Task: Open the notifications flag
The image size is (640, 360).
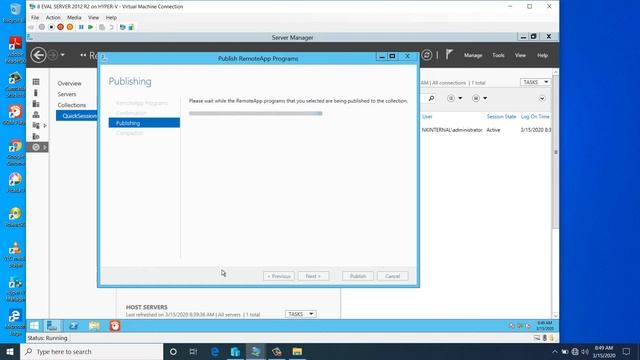Action: coord(449,54)
